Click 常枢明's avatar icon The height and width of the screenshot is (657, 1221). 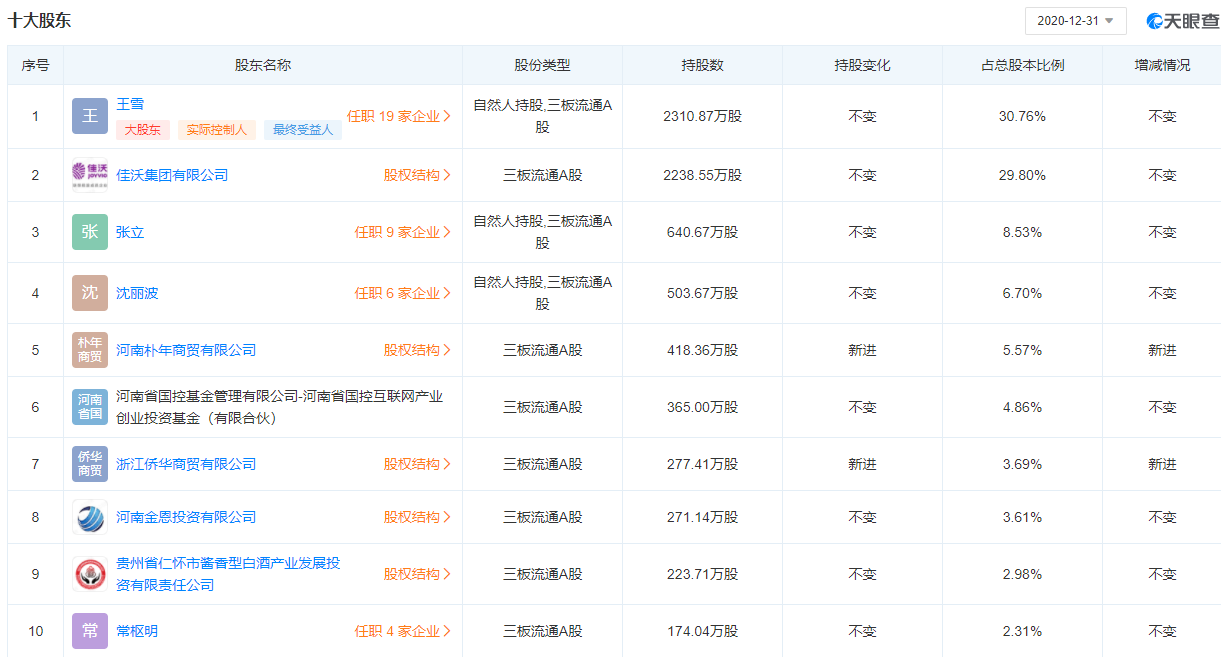click(x=90, y=631)
